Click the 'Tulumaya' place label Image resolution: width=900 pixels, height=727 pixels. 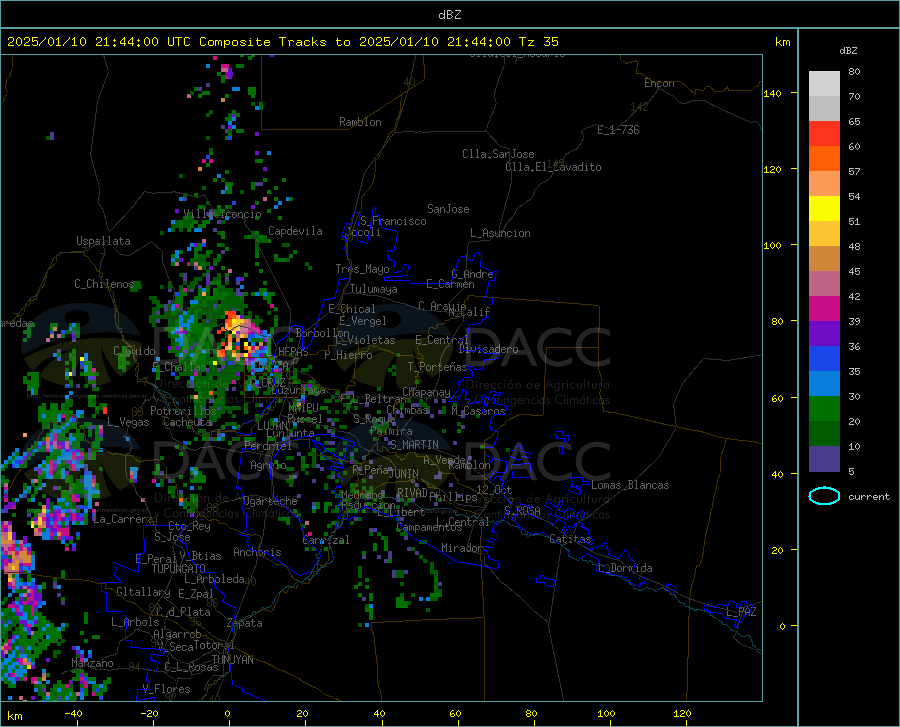(x=374, y=289)
